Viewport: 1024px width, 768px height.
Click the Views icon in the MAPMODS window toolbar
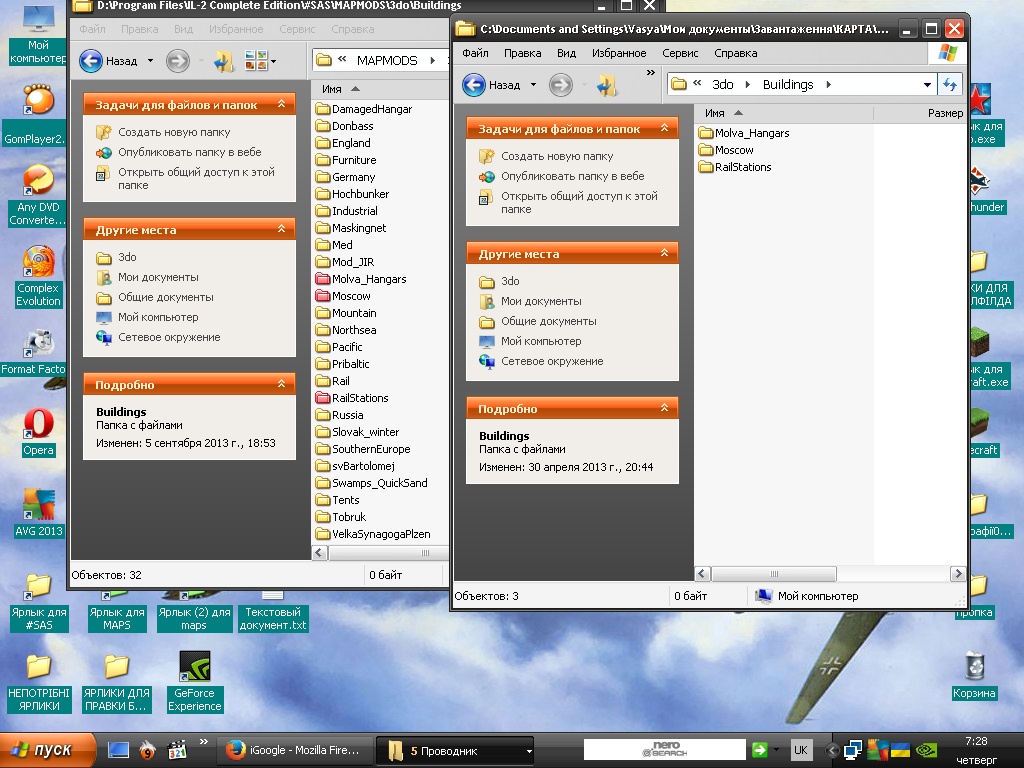point(256,61)
